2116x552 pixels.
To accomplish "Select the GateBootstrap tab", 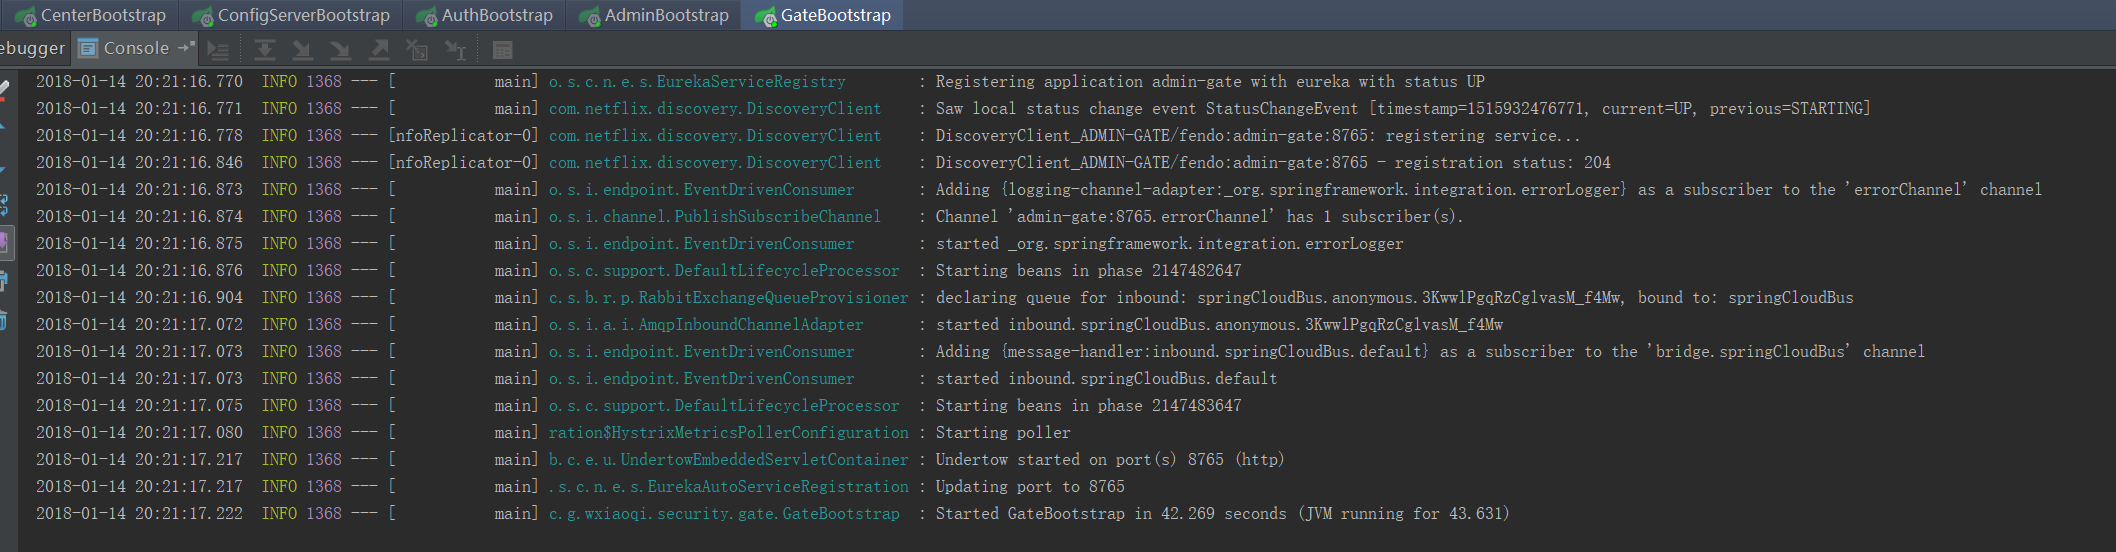I will pyautogui.click(x=822, y=15).
